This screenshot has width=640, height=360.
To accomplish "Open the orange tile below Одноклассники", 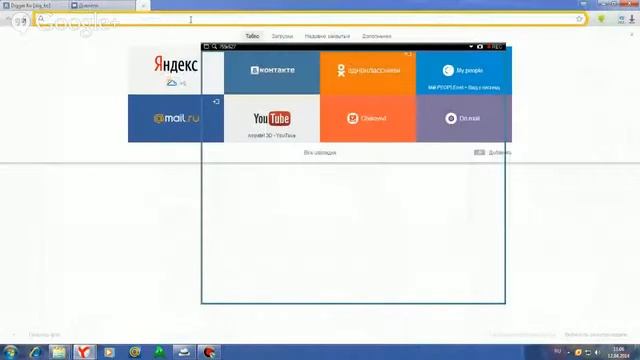I will 368,118.
